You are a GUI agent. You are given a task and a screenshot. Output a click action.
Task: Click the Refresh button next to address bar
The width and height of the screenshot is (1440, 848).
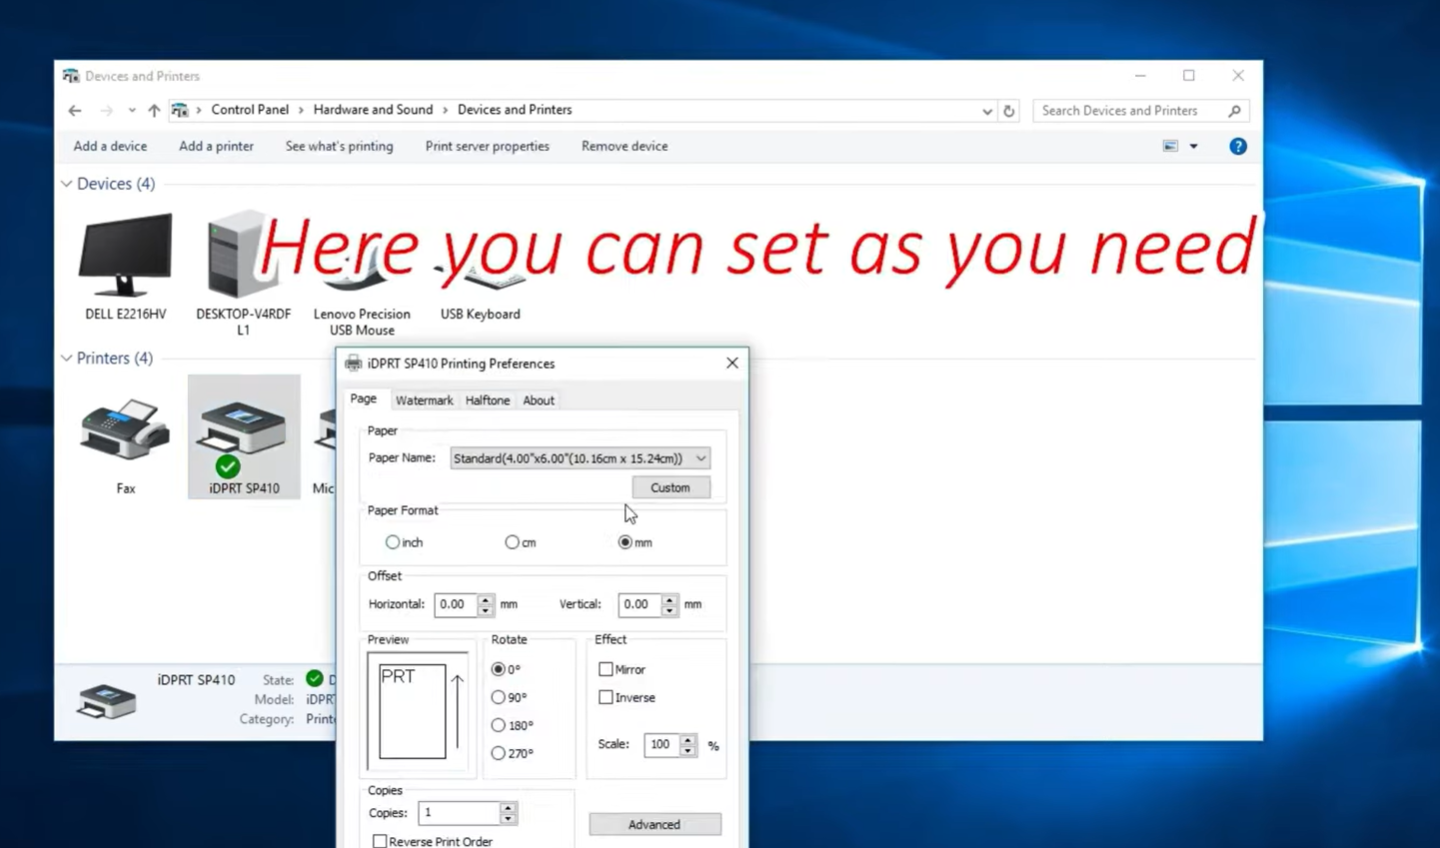coord(1009,111)
